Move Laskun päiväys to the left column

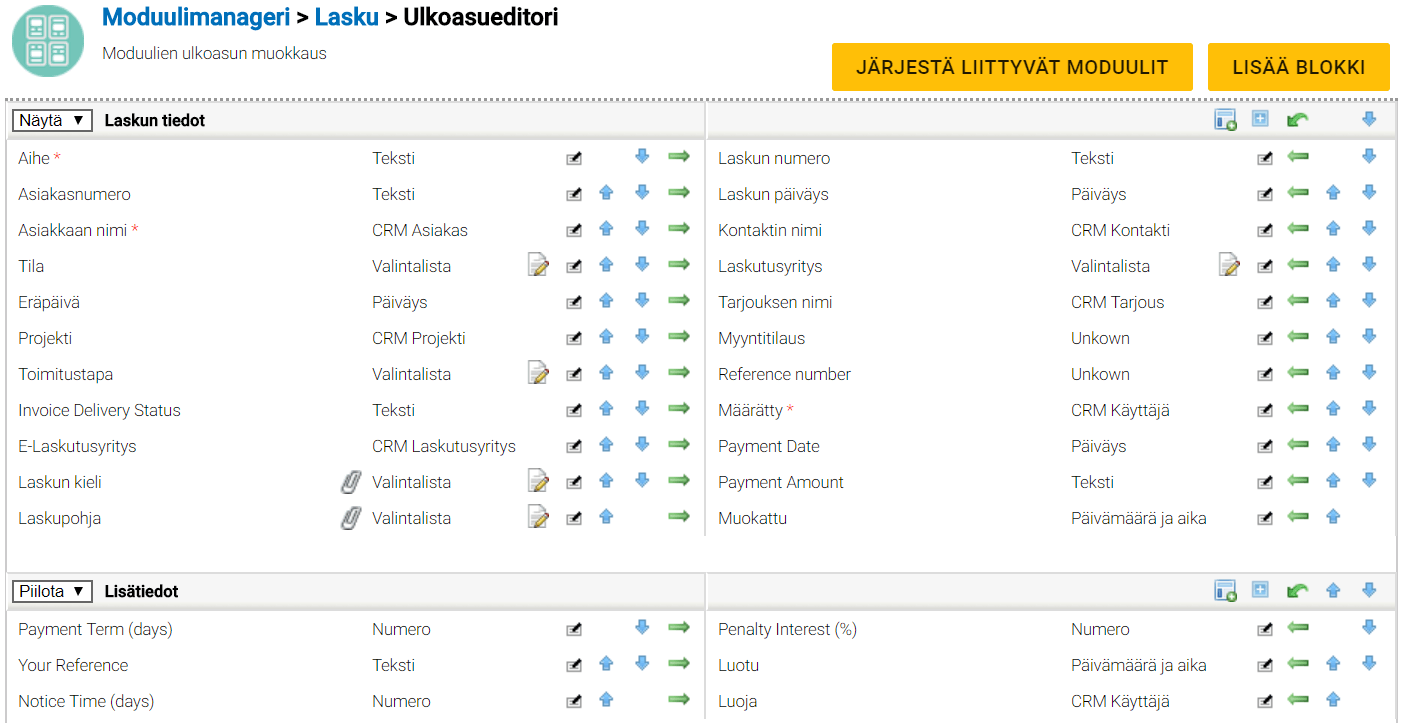(1298, 193)
